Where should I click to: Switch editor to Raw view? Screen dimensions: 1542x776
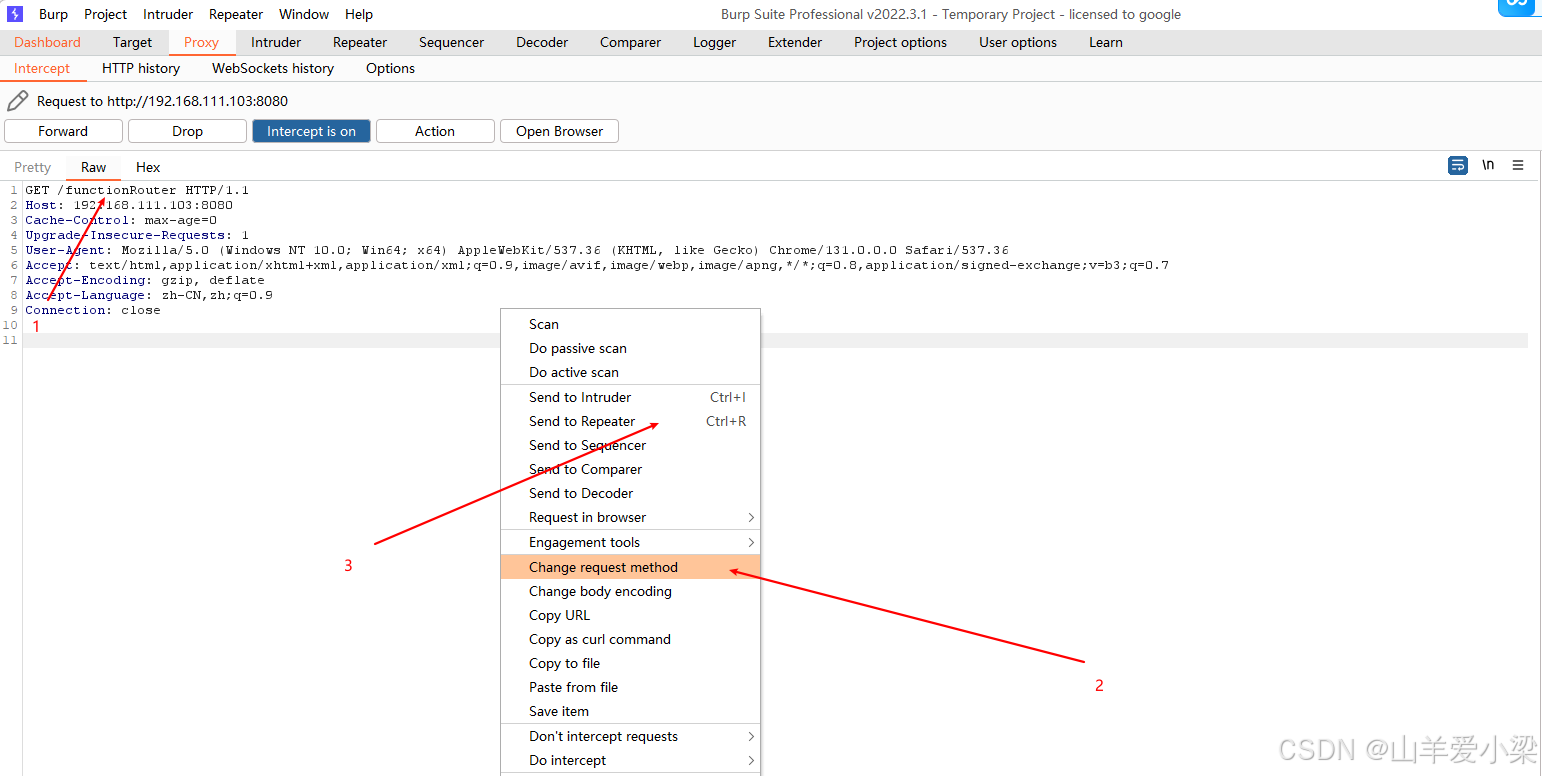(93, 167)
